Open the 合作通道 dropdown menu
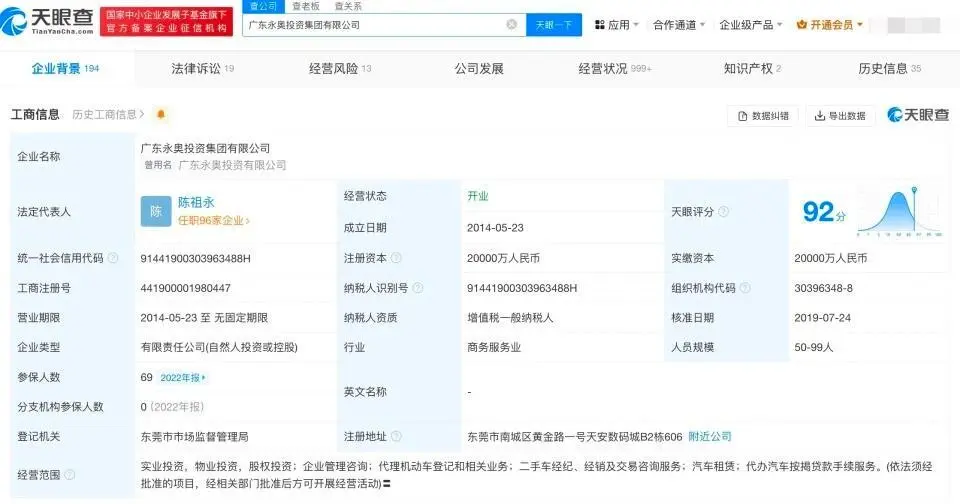Screen dimensions: 960x504 coord(679,25)
